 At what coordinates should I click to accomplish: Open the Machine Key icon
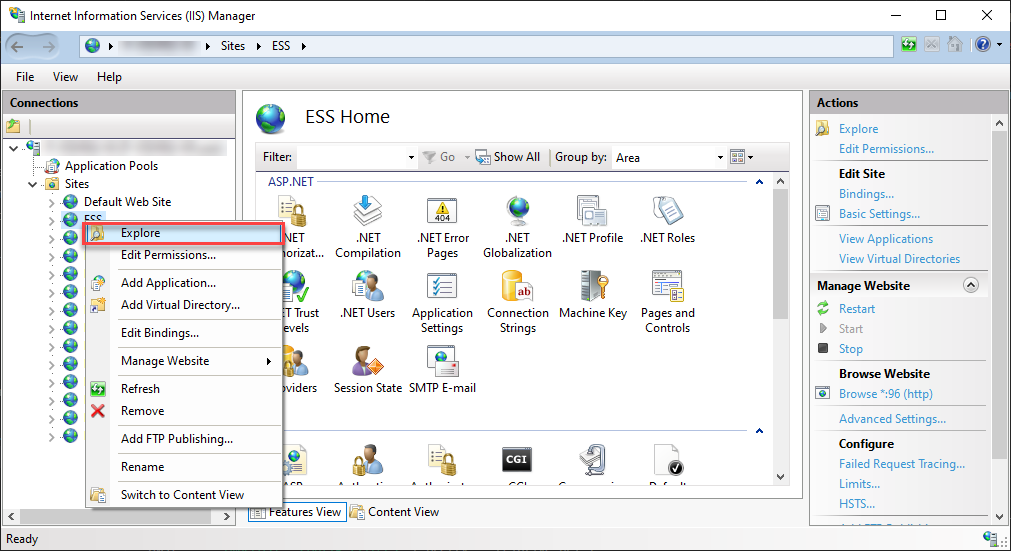click(593, 285)
